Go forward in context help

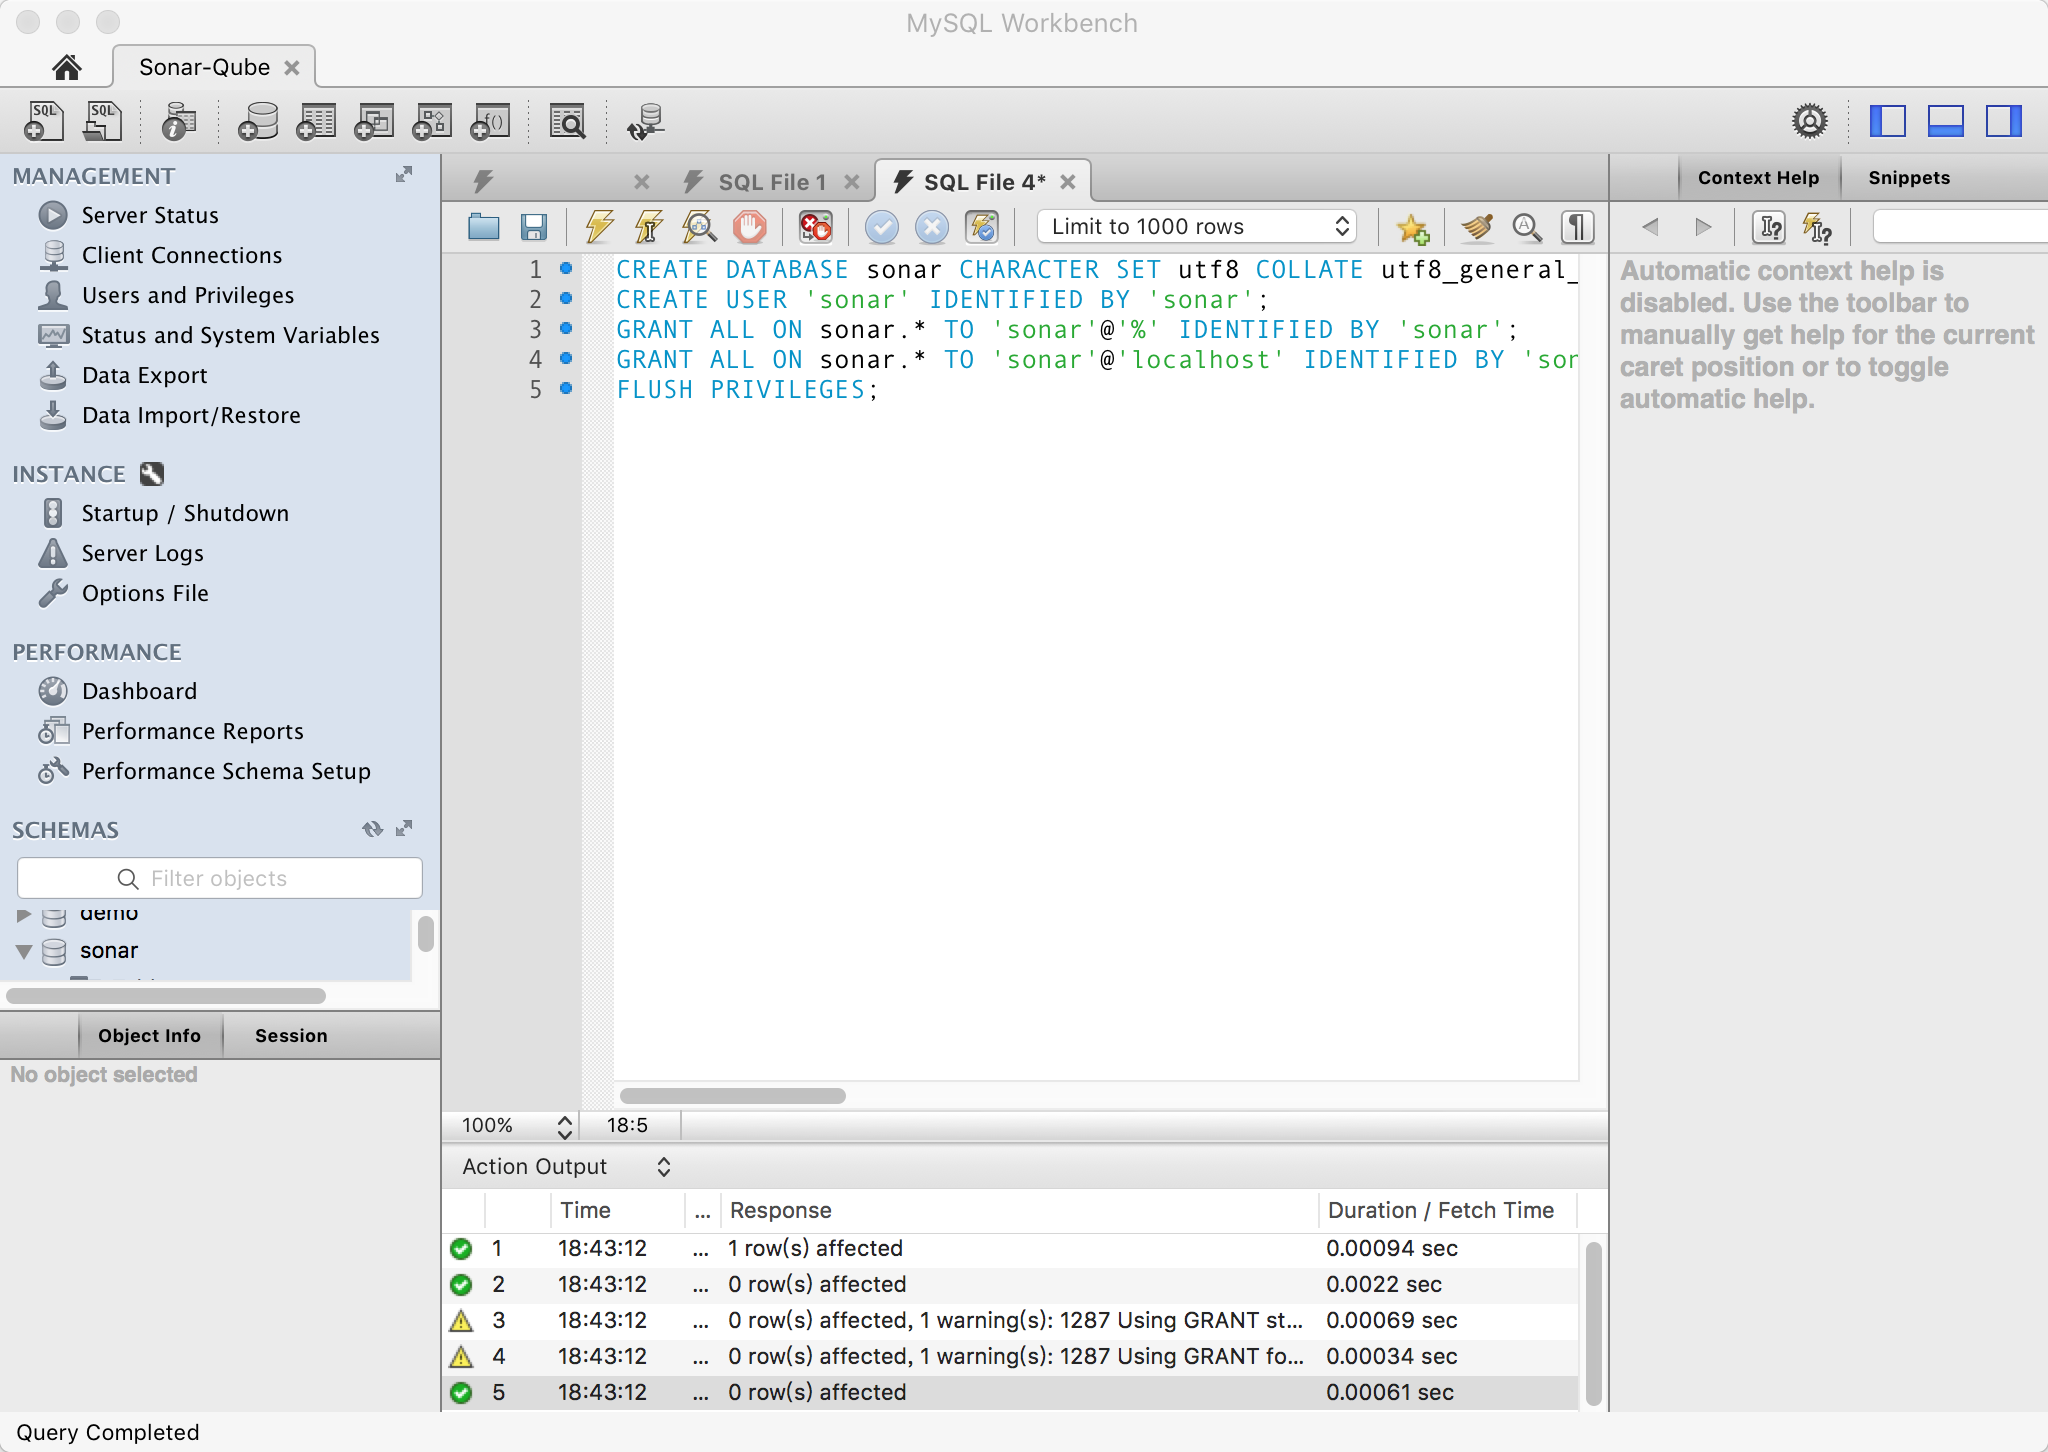(x=1703, y=227)
